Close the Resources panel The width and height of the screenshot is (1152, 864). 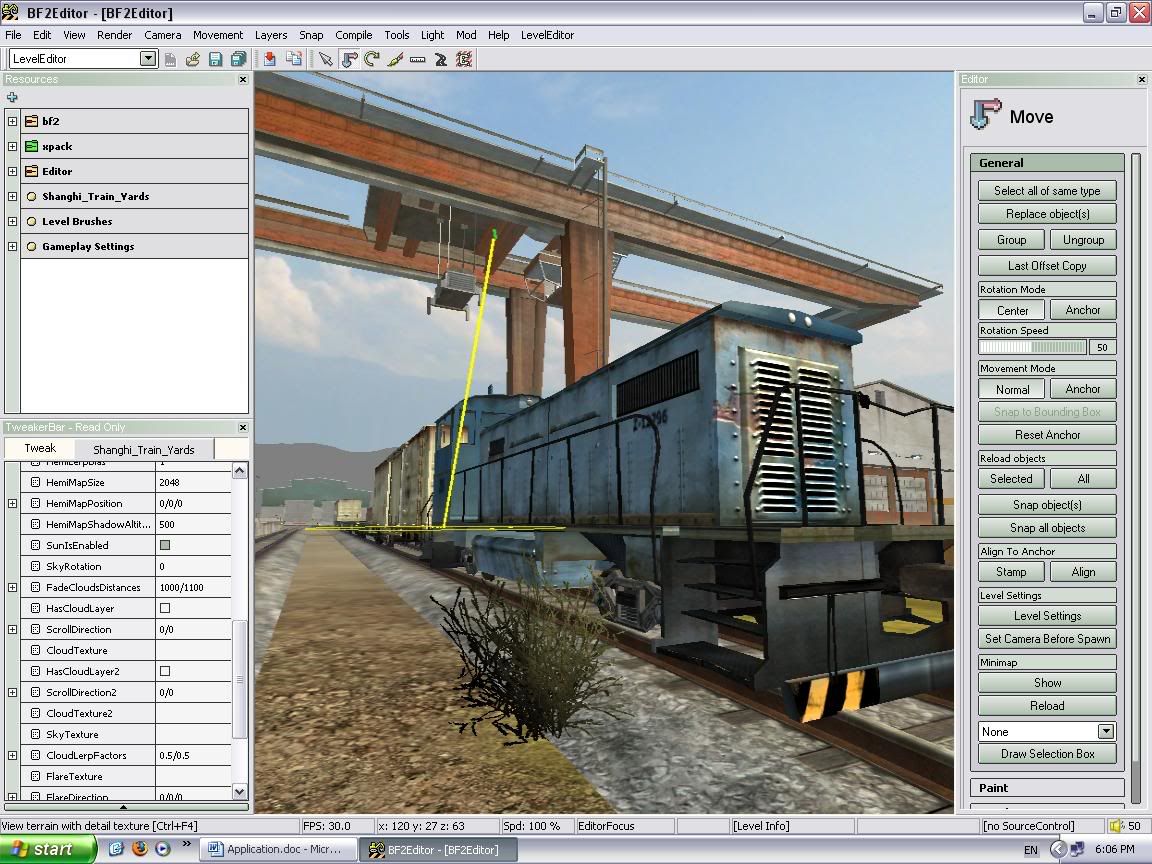pos(243,79)
